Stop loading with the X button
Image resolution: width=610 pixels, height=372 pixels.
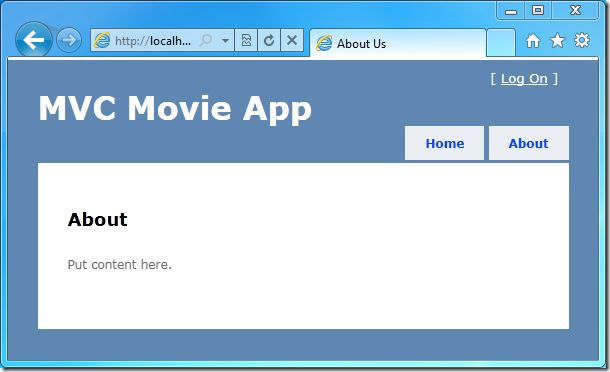292,40
